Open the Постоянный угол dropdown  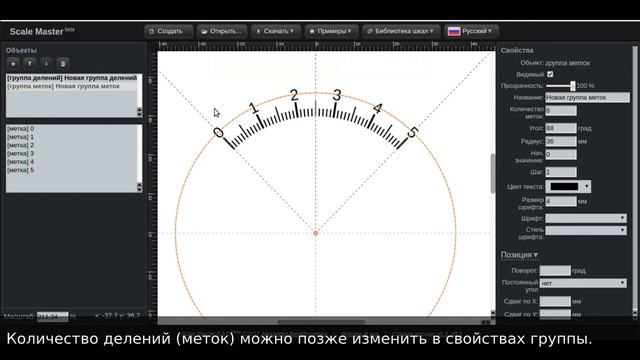[x=583, y=283]
